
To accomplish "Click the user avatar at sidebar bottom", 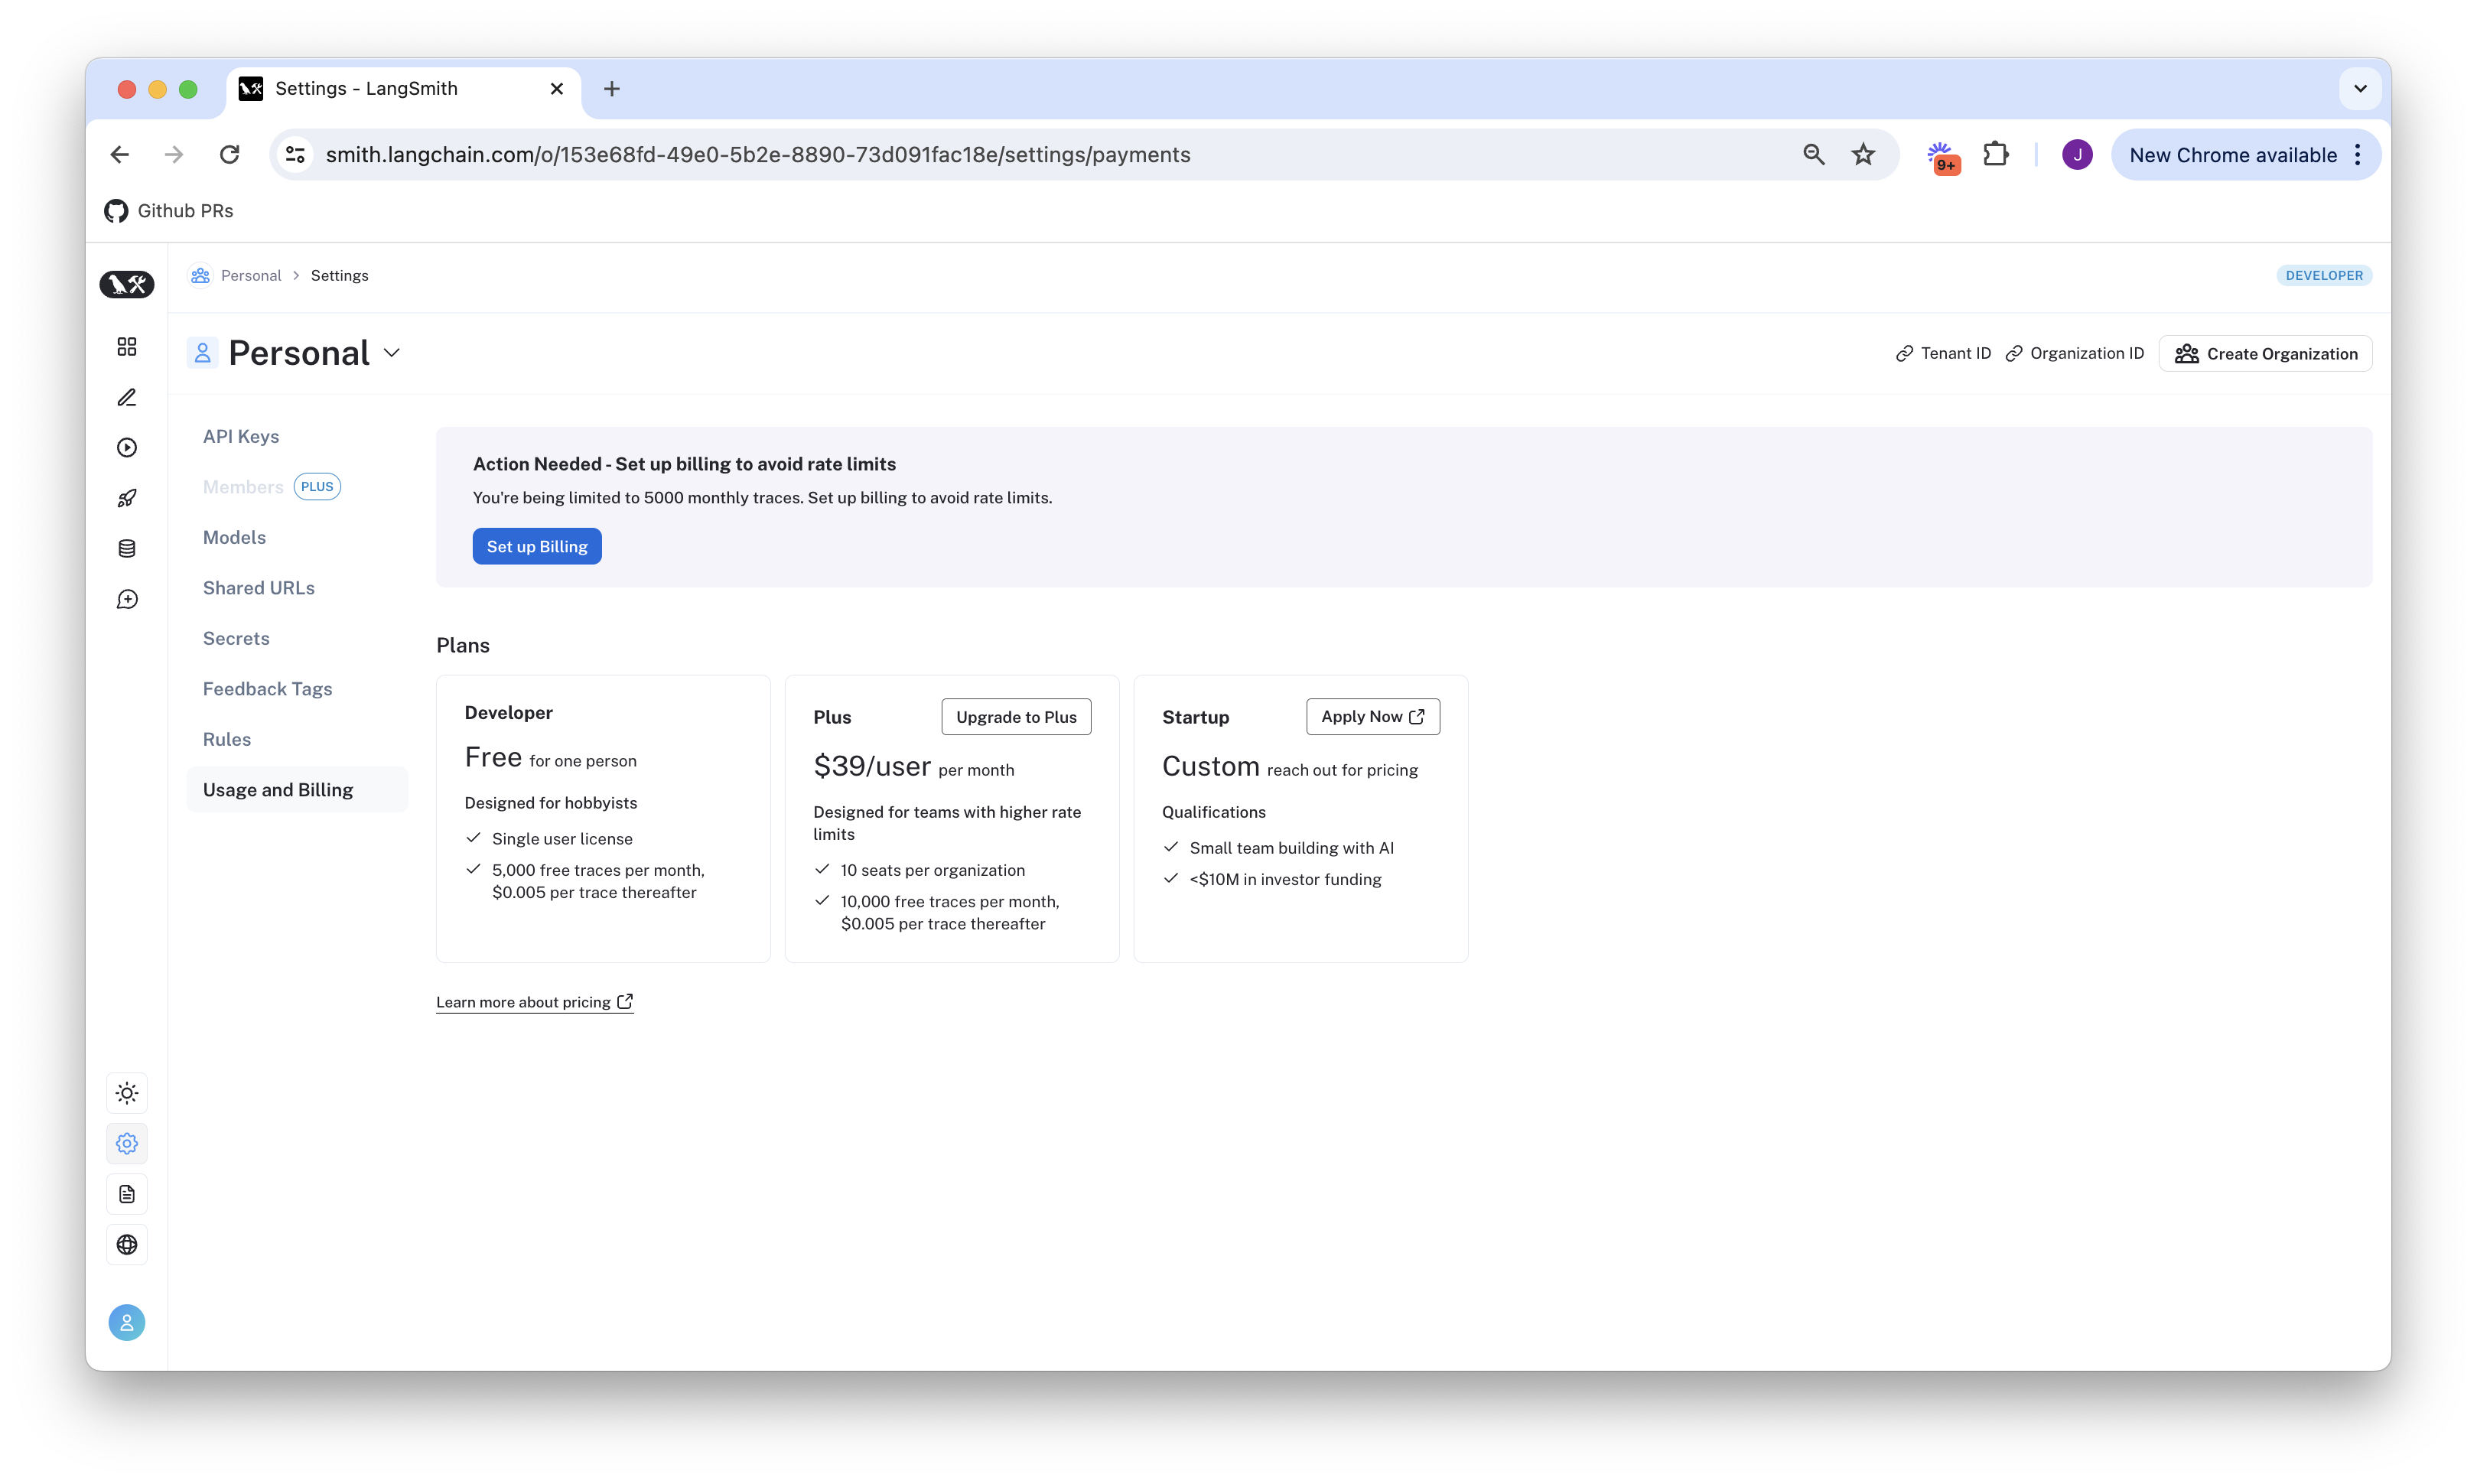I will 126,1322.
